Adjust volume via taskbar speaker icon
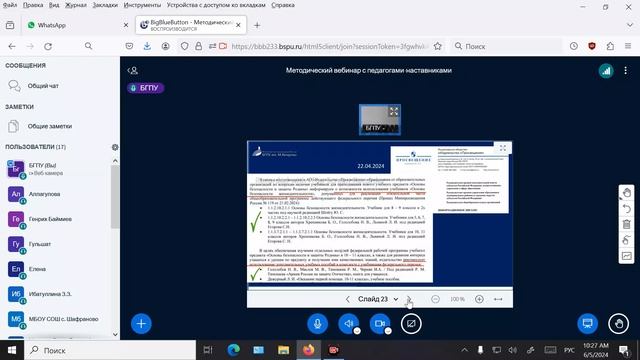640x360 pixels. tap(513, 350)
